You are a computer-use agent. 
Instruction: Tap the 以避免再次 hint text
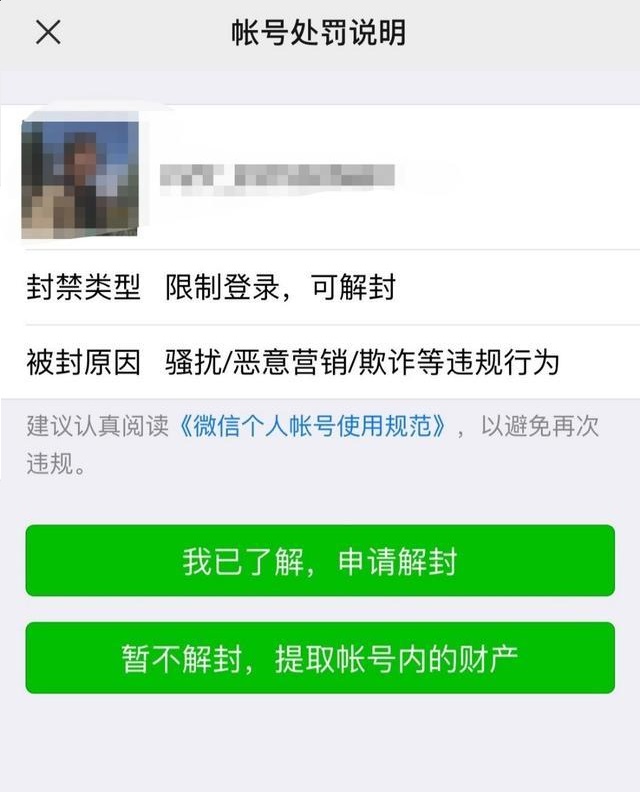point(539,426)
